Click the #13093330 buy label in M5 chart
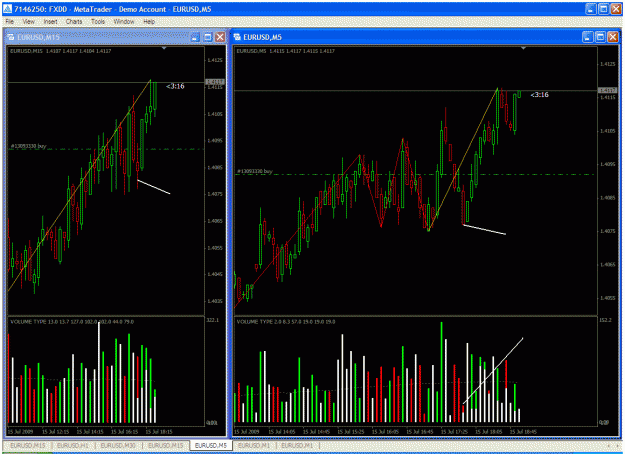 (255, 171)
